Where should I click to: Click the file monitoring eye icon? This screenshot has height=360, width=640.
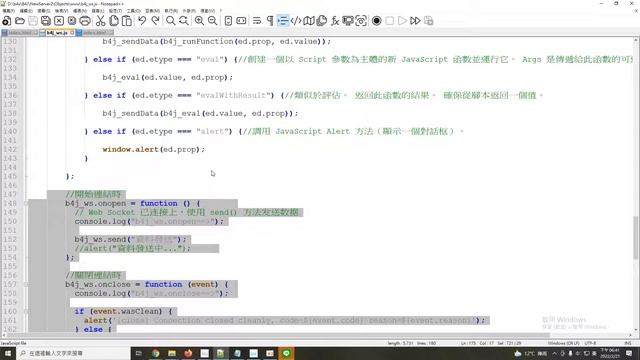pyautogui.click(x=361, y=21)
